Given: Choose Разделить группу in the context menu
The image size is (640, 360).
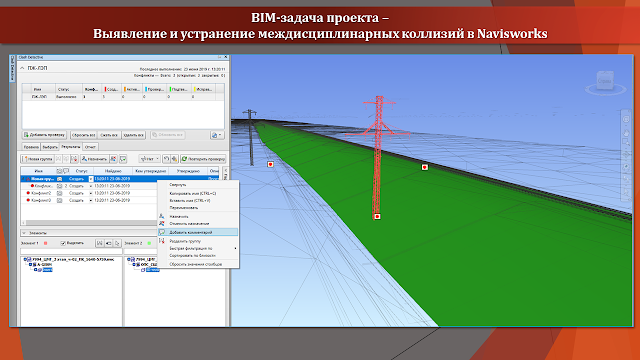Looking at the screenshot, I should coord(198,241).
